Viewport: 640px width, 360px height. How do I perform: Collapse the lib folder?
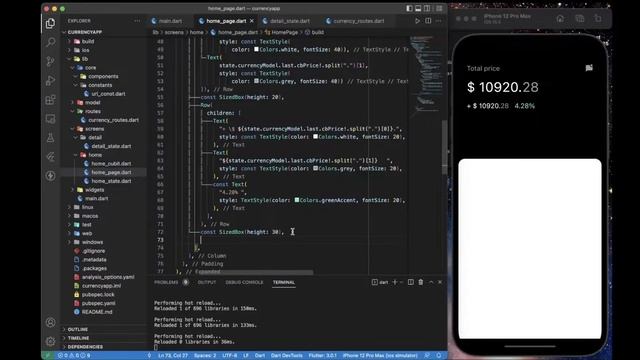(x=85, y=59)
